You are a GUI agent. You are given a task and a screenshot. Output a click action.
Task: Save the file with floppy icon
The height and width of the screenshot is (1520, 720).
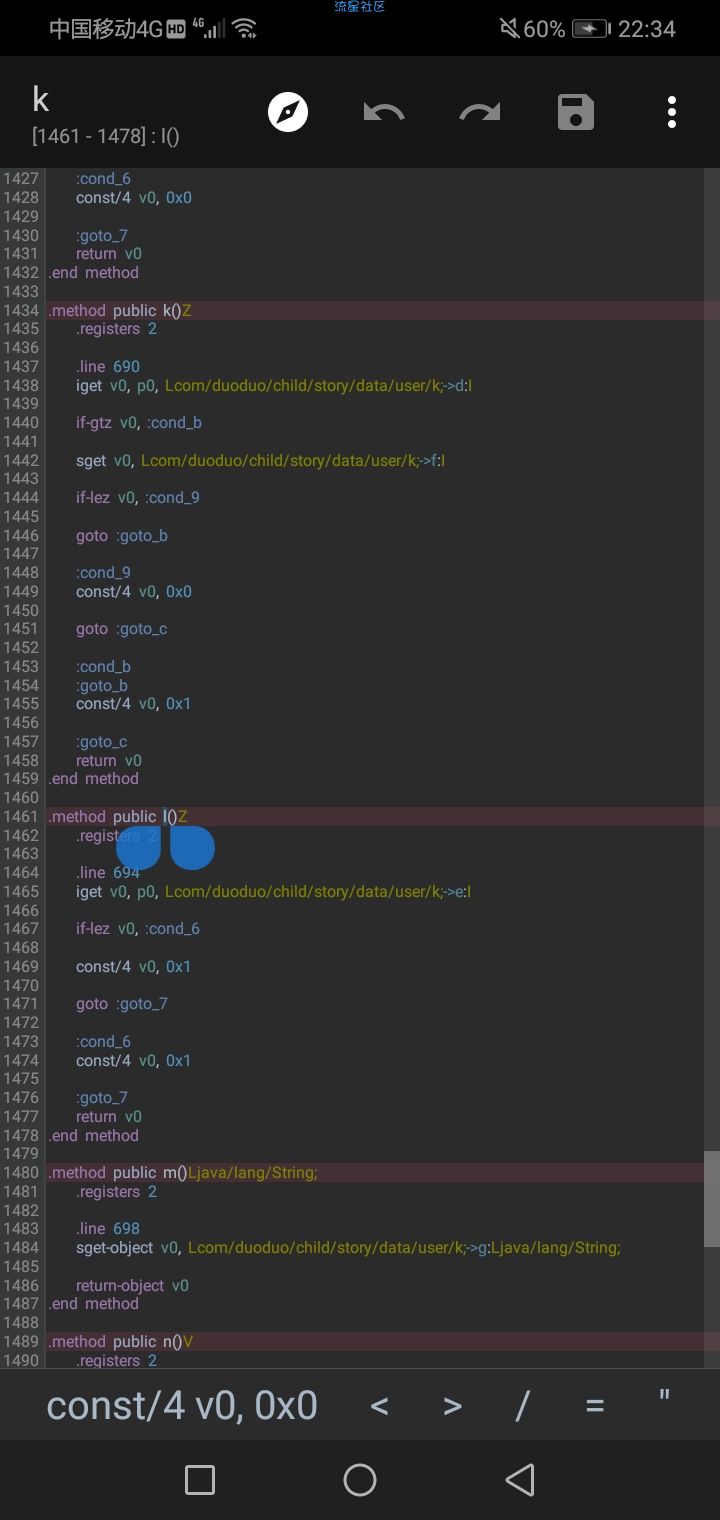pyautogui.click(x=576, y=112)
